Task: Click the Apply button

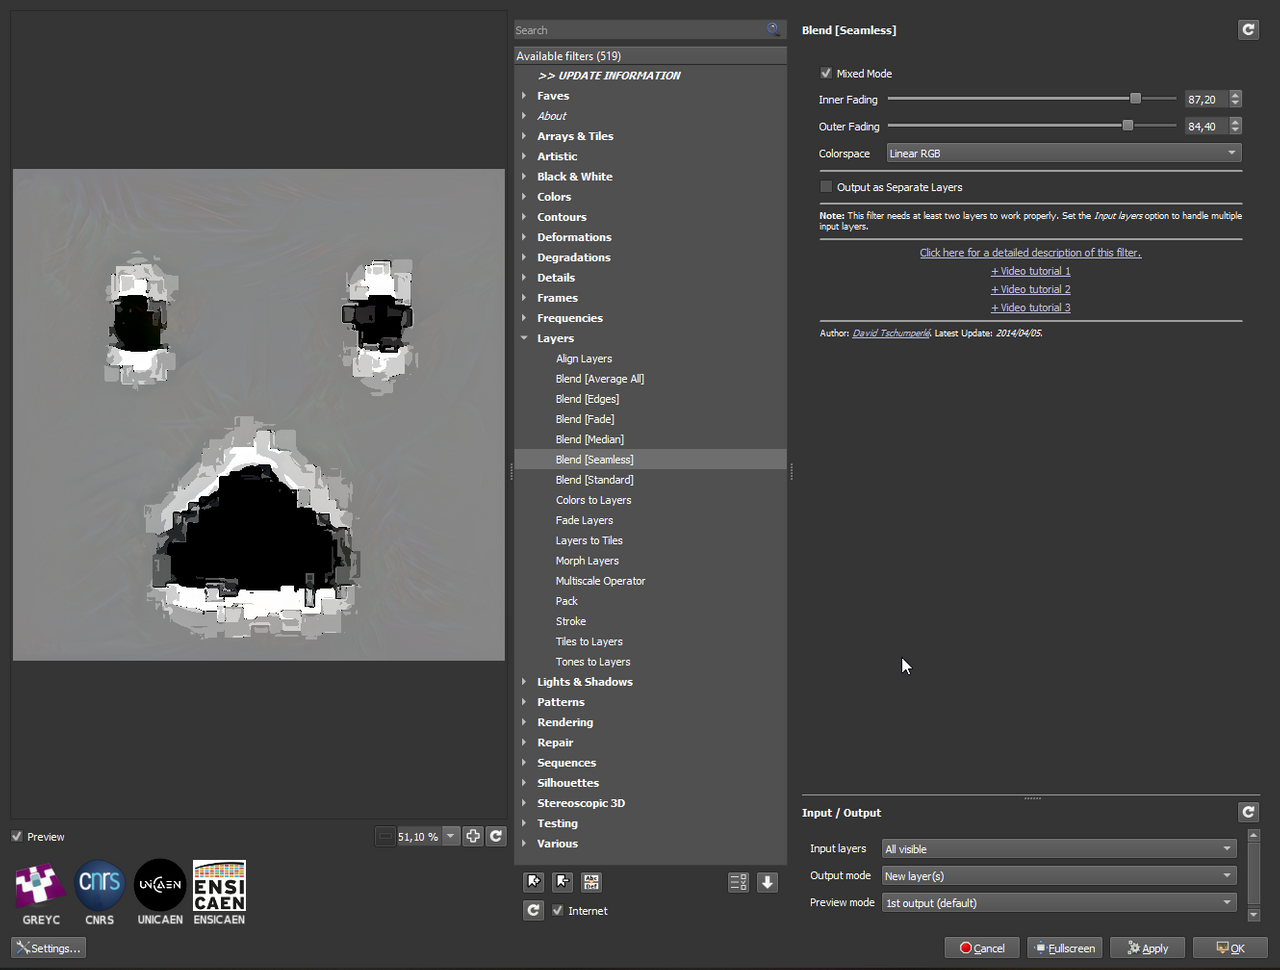Action: (1148, 948)
